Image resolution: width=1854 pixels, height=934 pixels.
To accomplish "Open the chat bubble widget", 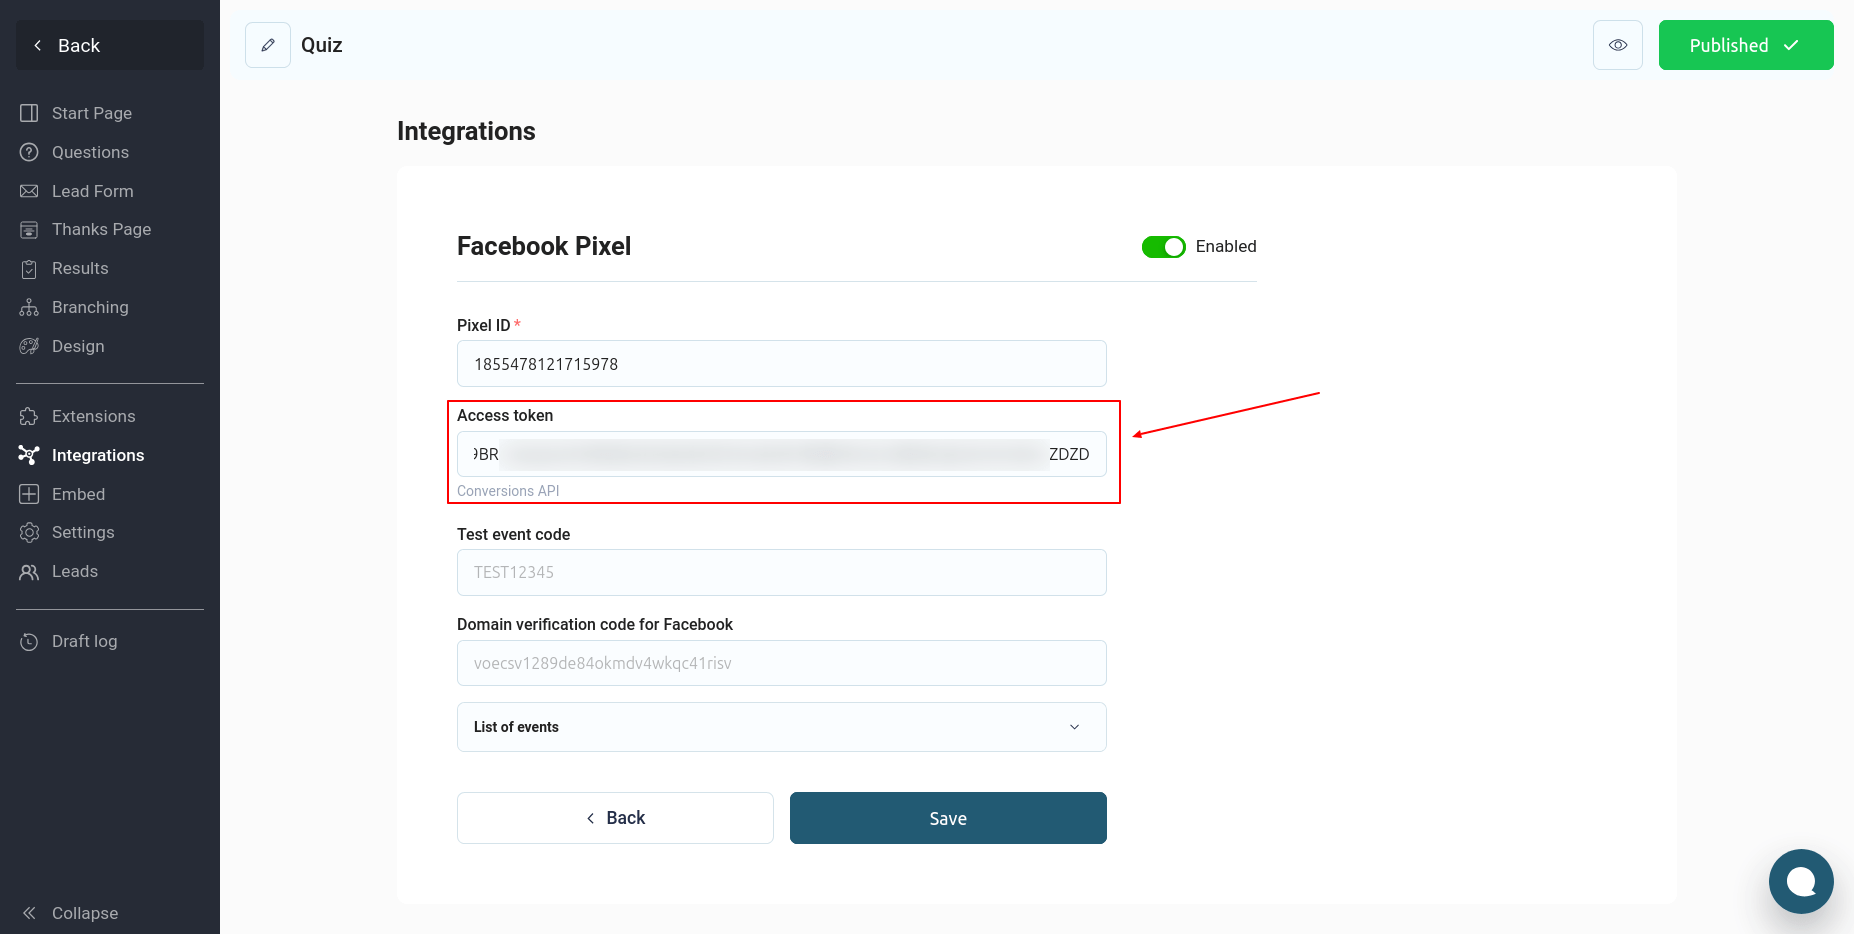I will tap(1800, 881).
